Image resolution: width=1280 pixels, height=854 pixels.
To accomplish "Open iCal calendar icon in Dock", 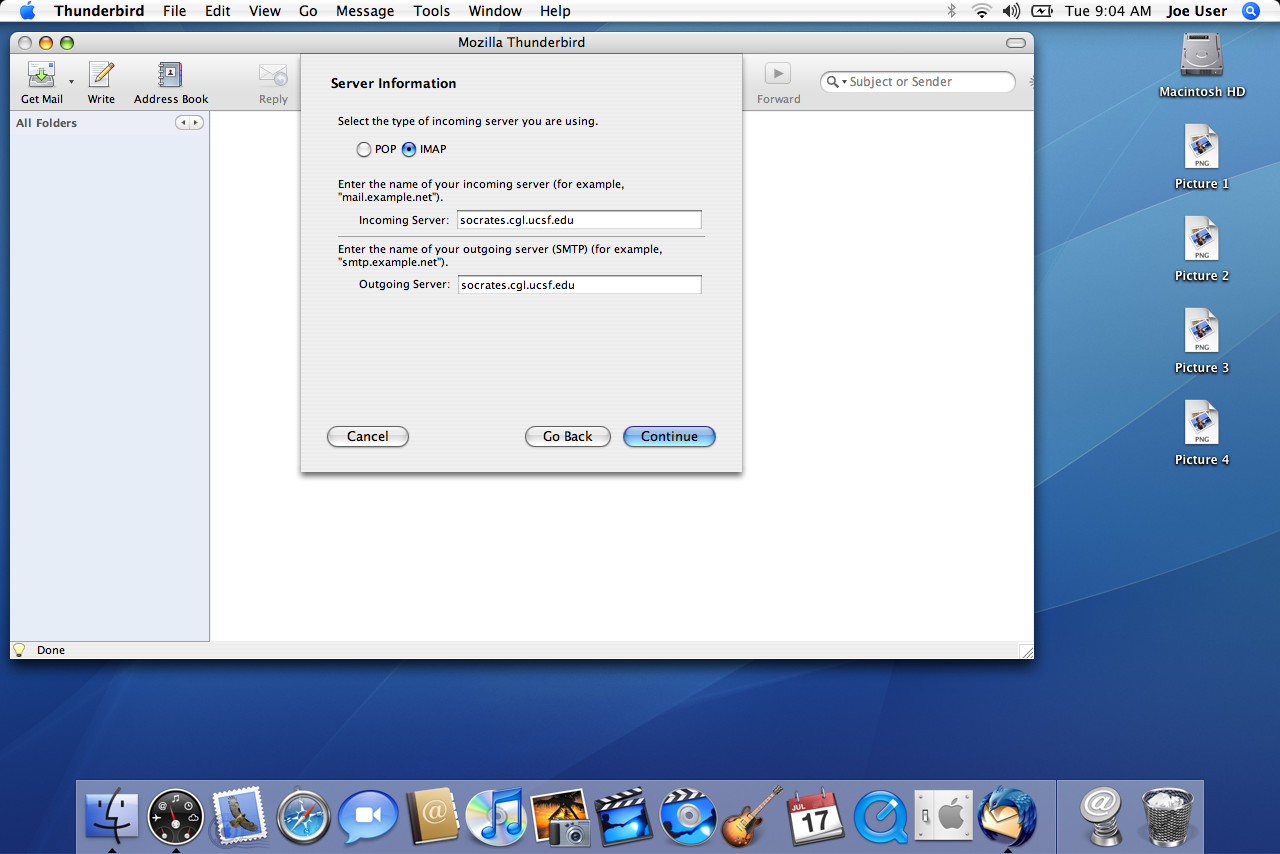I will tap(816, 817).
